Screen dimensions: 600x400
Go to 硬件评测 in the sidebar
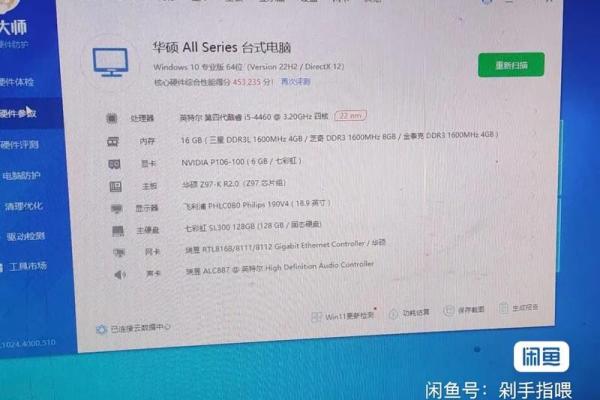20,145
